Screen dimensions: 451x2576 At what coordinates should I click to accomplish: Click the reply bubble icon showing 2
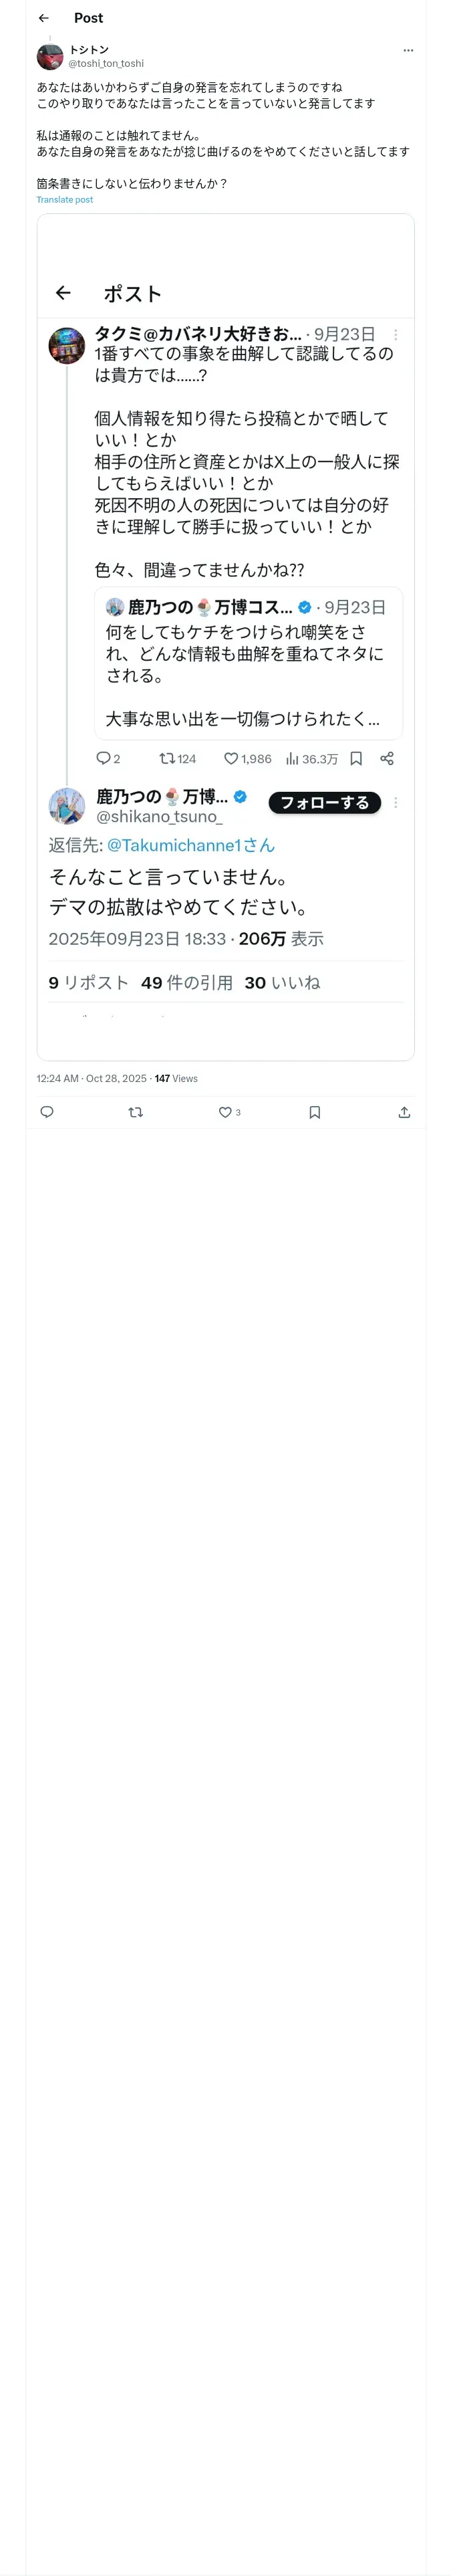(x=103, y=759)
